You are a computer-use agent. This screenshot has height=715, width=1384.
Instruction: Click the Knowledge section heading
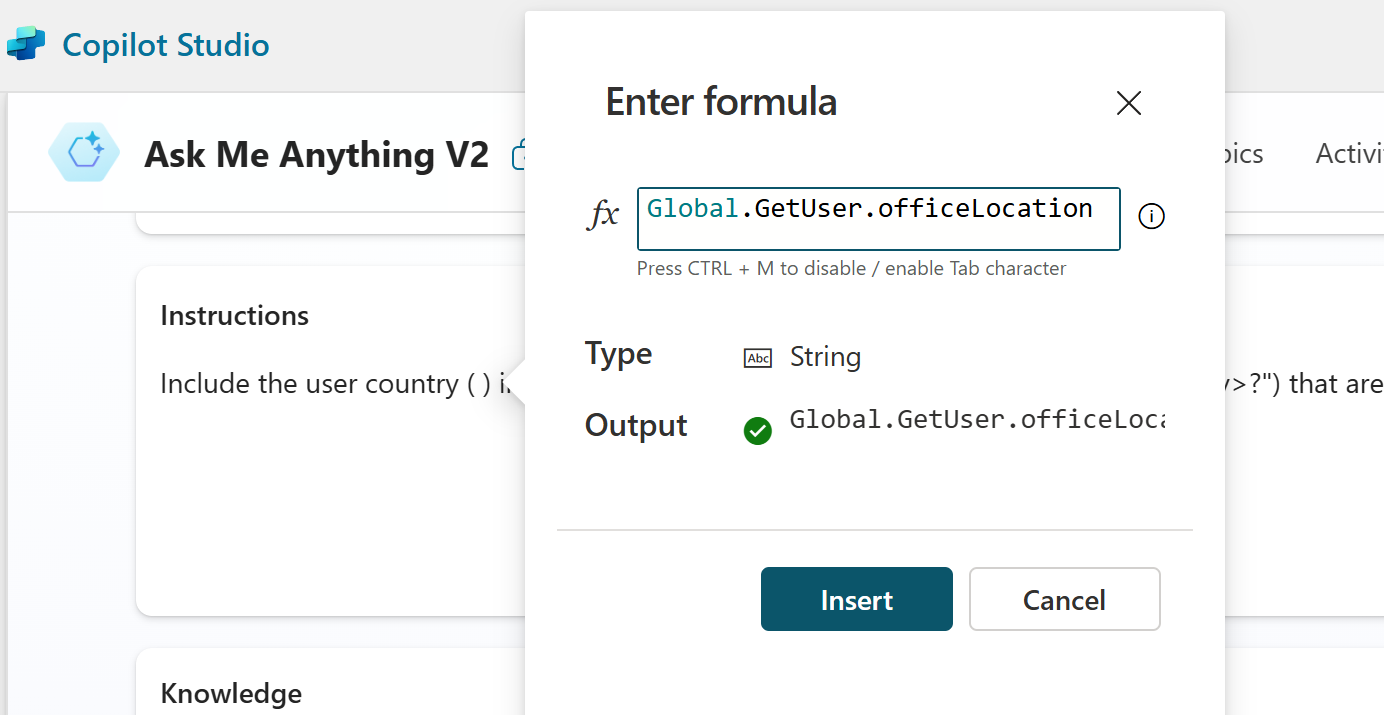[231, 693]
